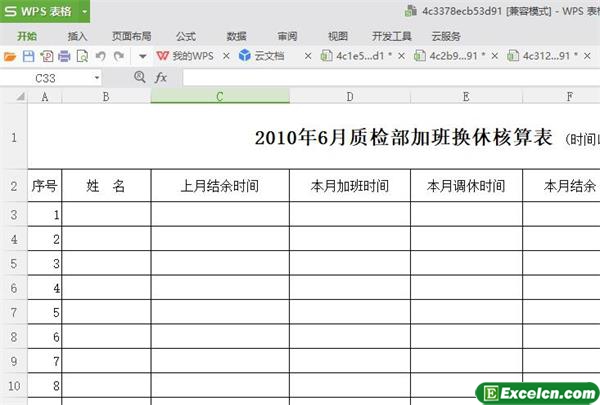
Task: Click the export to PDF icon
Action: click(47, 56)
